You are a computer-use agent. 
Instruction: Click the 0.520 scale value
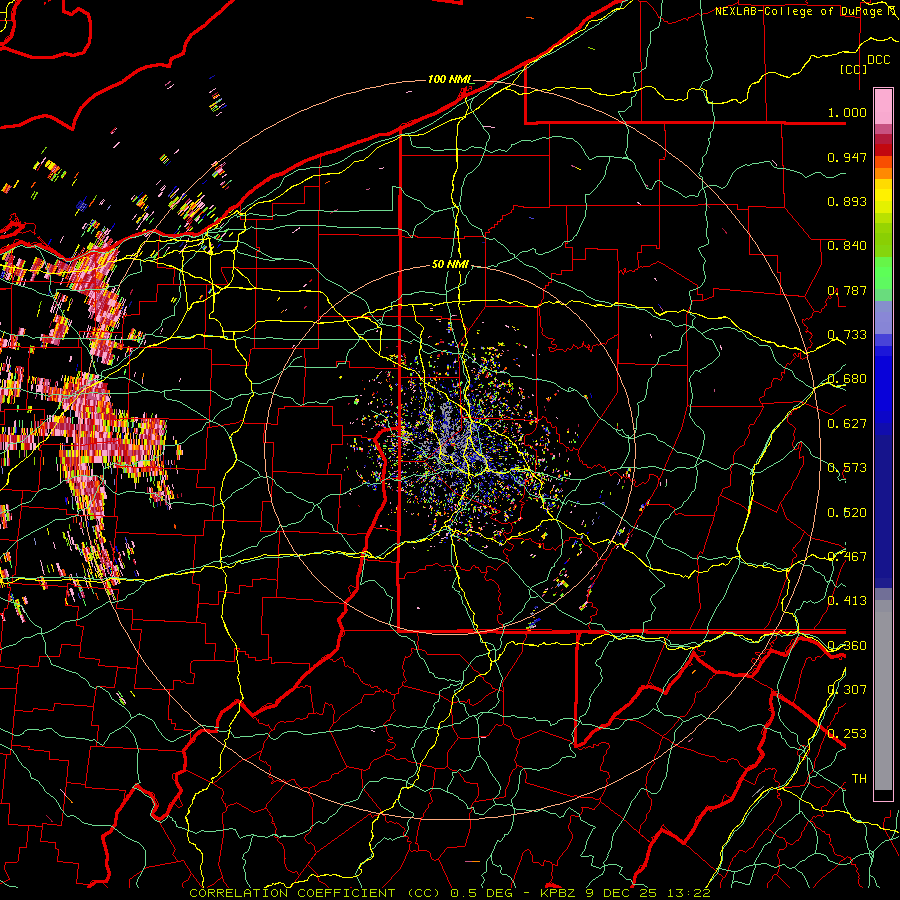[847, 512]
